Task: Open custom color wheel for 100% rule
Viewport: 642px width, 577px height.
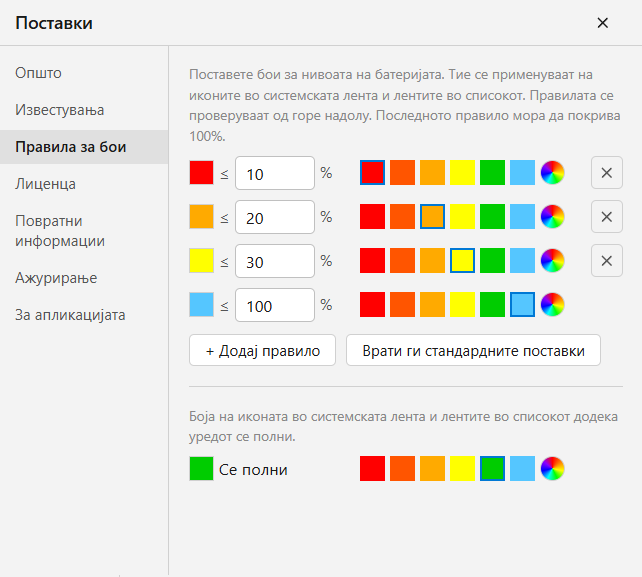Action: point(552,305)
